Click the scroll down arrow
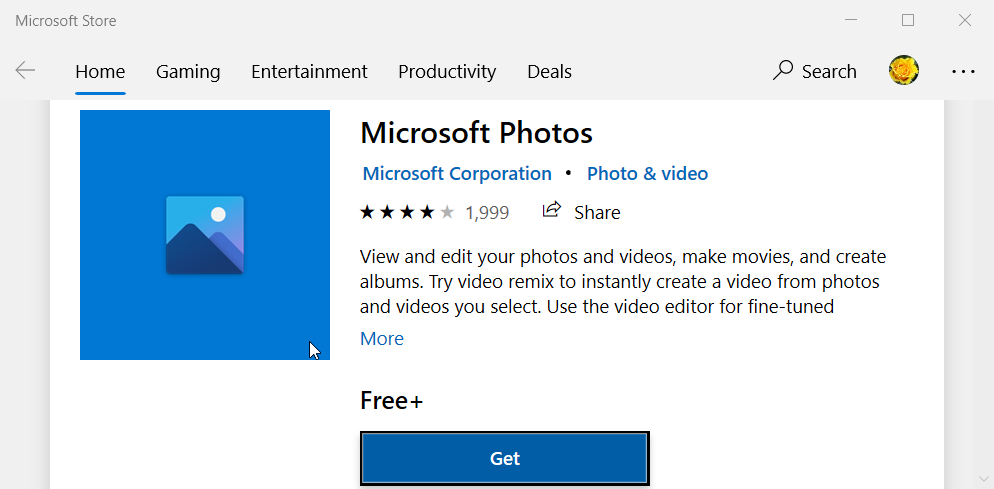This screenshot has height=489, width=994. pyautogui.click(x=983, y=478)
